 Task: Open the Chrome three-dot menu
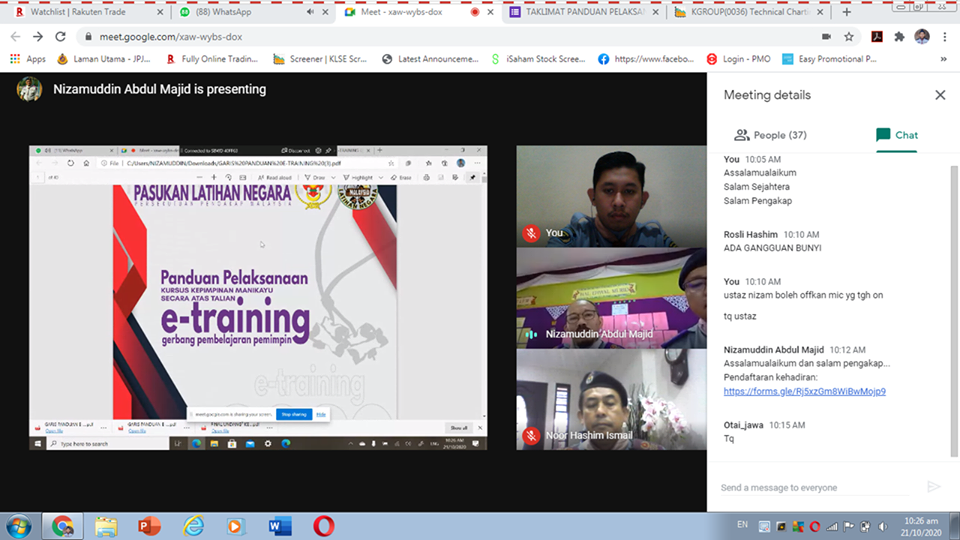tap(945, 37)
